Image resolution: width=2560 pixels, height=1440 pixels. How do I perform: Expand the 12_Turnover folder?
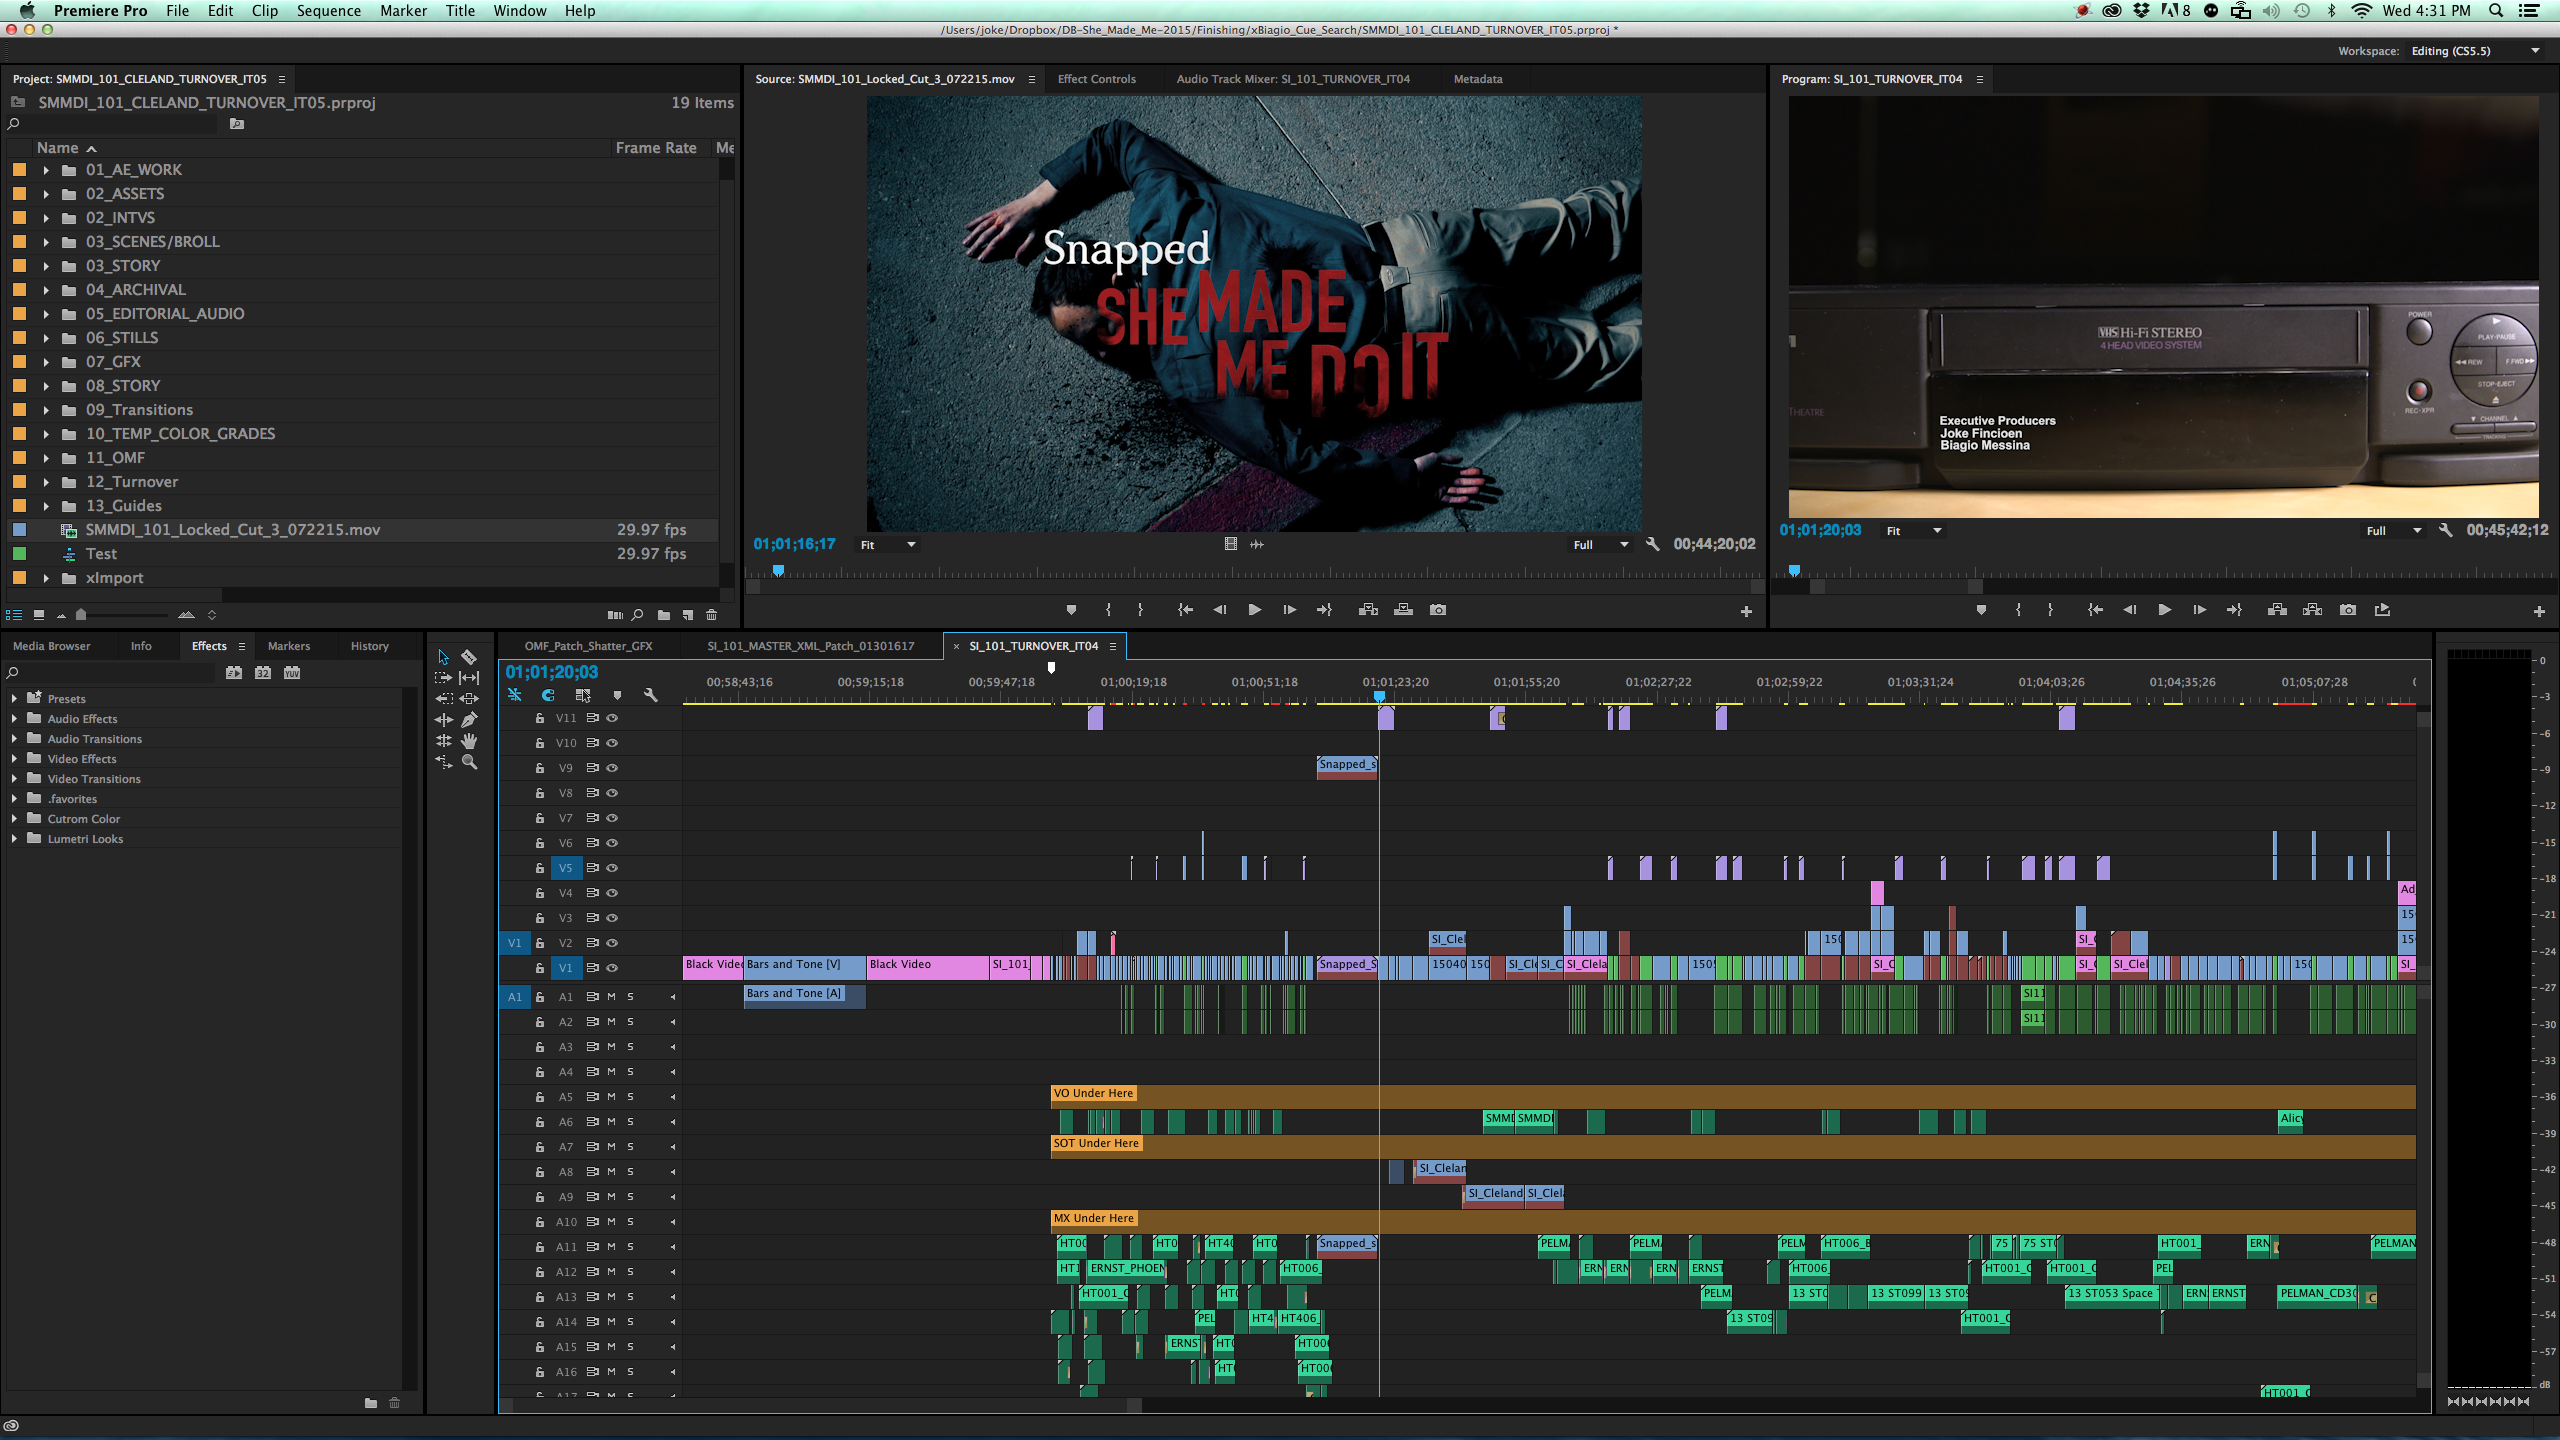37,482
